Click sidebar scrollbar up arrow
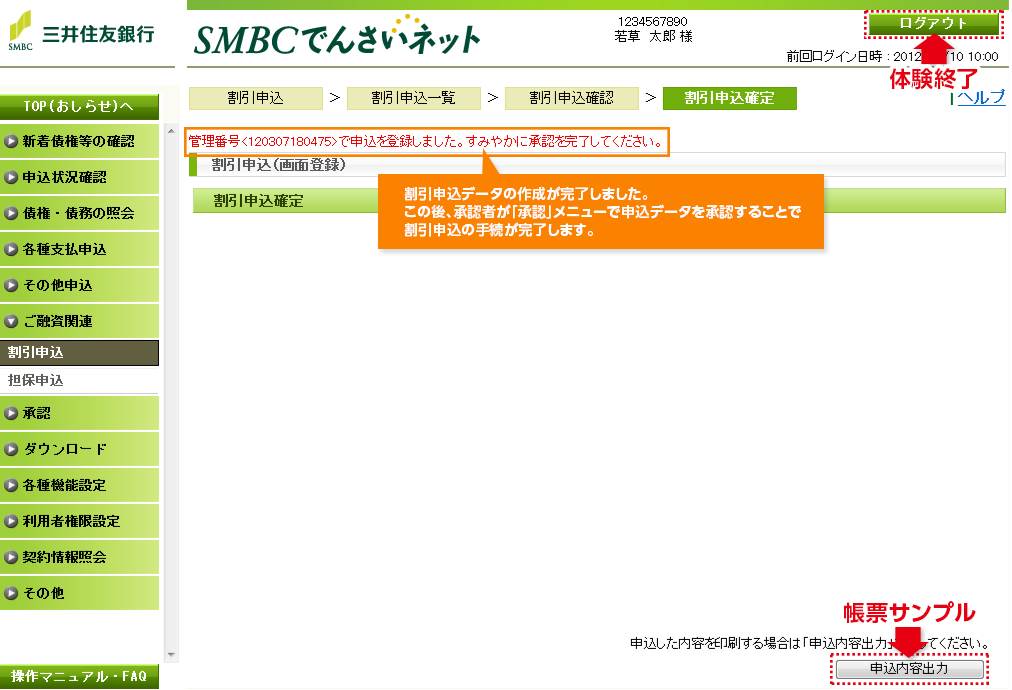This screenshot has height=690, width=1012. coord(172,132)
